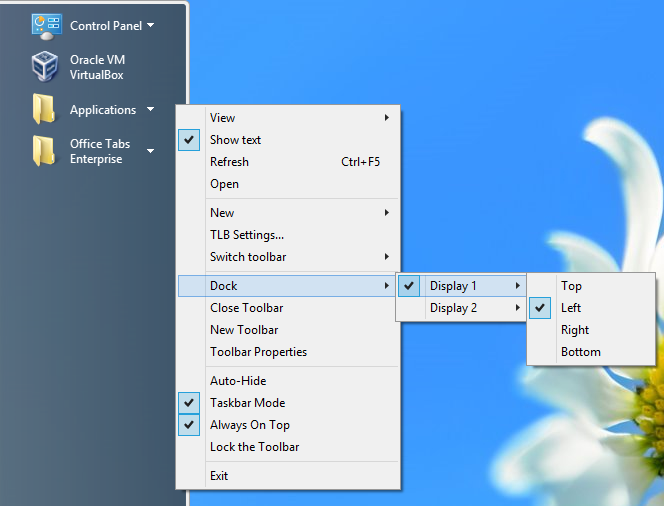Open the Dock submenu entry
This screenshot has height=506, width=664.
pyautogui.click(x=288, y=286)
